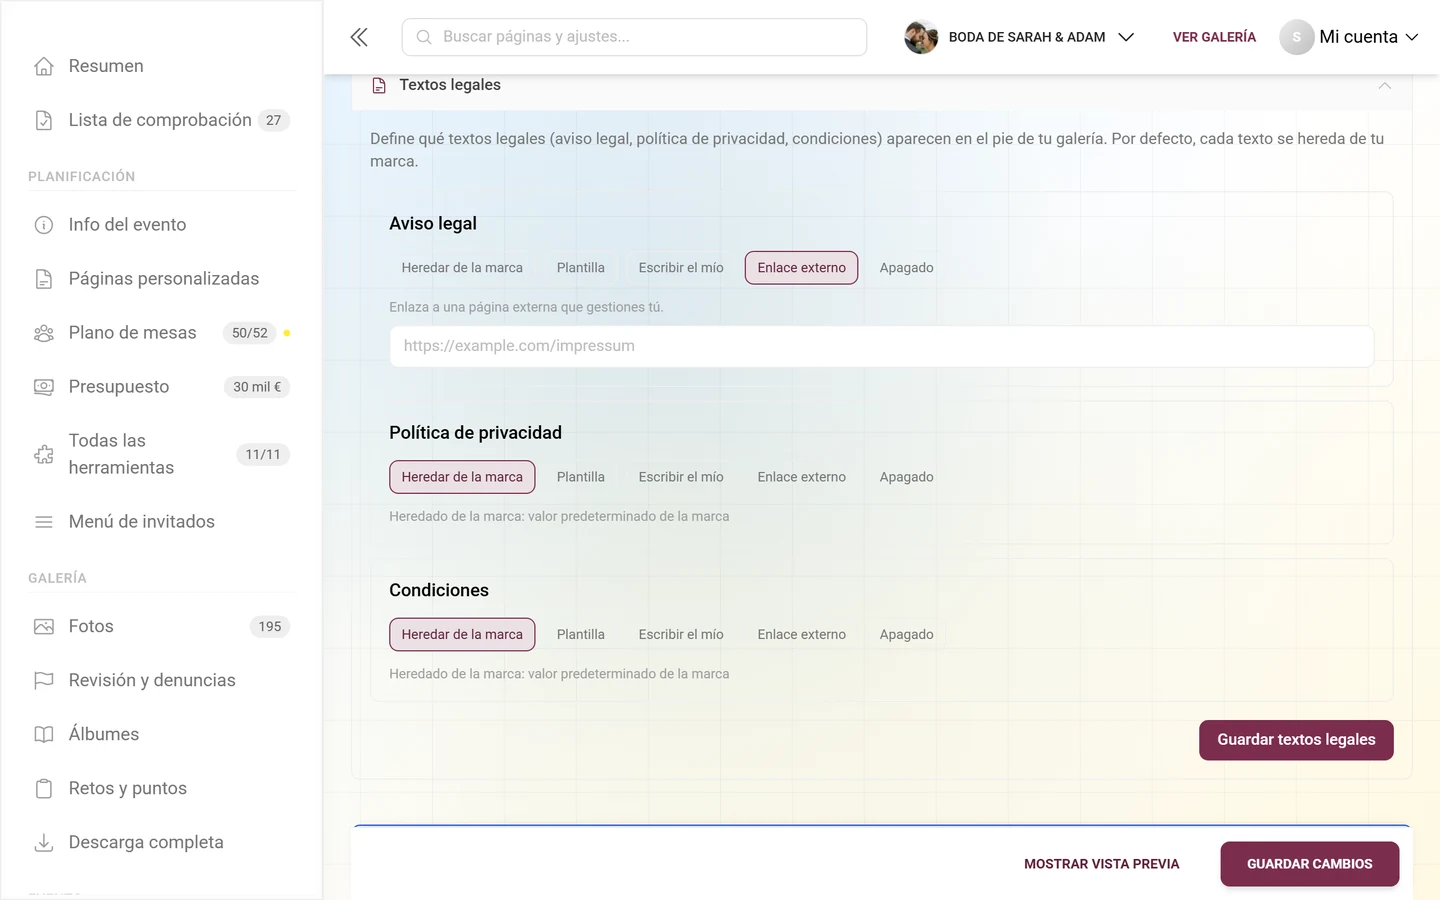Click the Plano de mesas people icon
This screenshot has height=900, width=1440.
pos(44,333)
